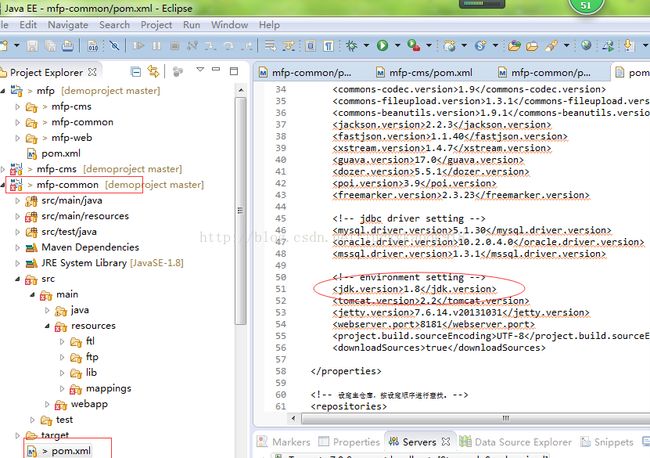This screenshot has width=650, height=458.
Task: Click the Disconnect debug icon
Action: 192,45
